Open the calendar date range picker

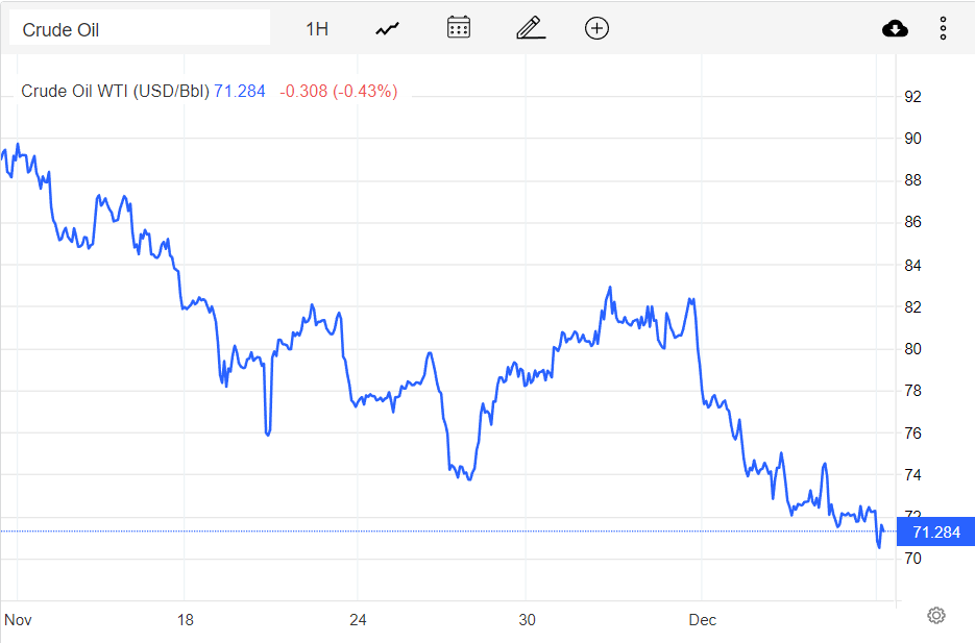click(x=458, y=28)
